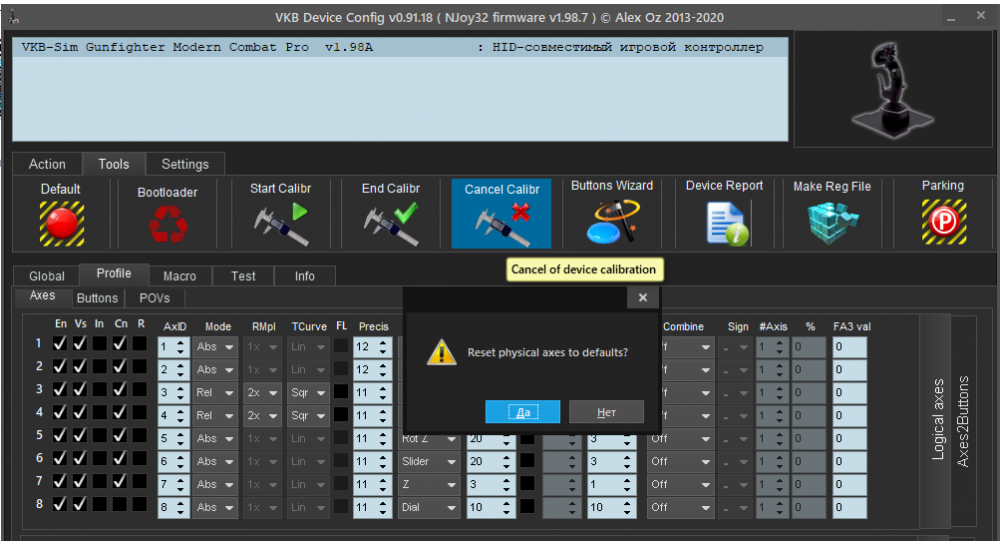Switch to the Settings tab
The width and height of the screenshot is (1000, 541).
[185, 164]
